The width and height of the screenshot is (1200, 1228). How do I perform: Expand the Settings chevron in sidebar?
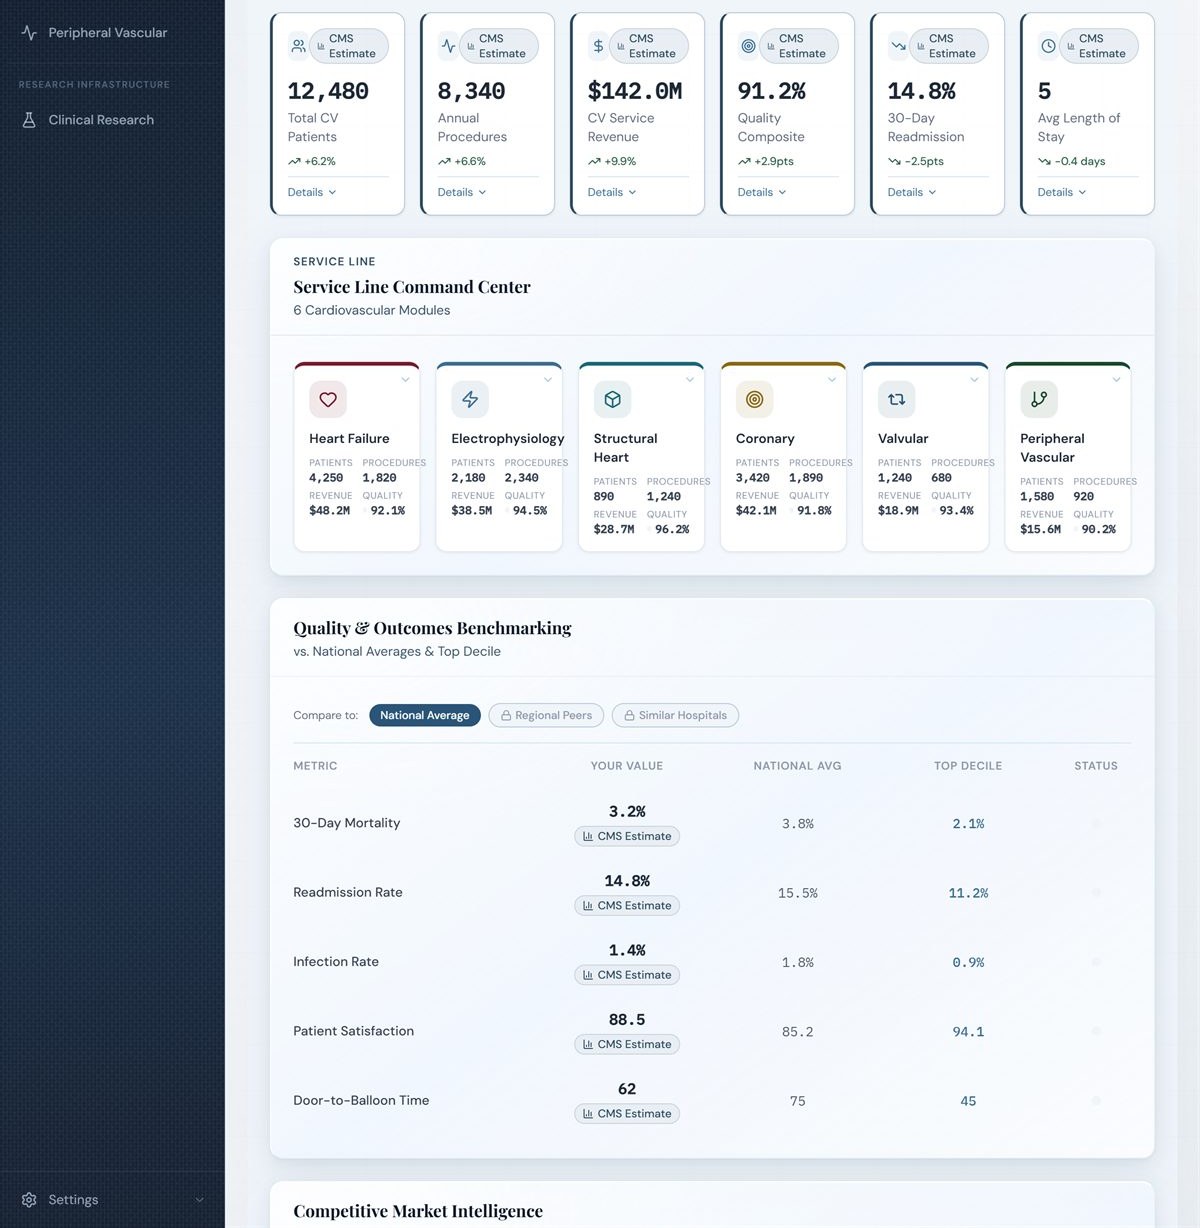click(199, 1200)
